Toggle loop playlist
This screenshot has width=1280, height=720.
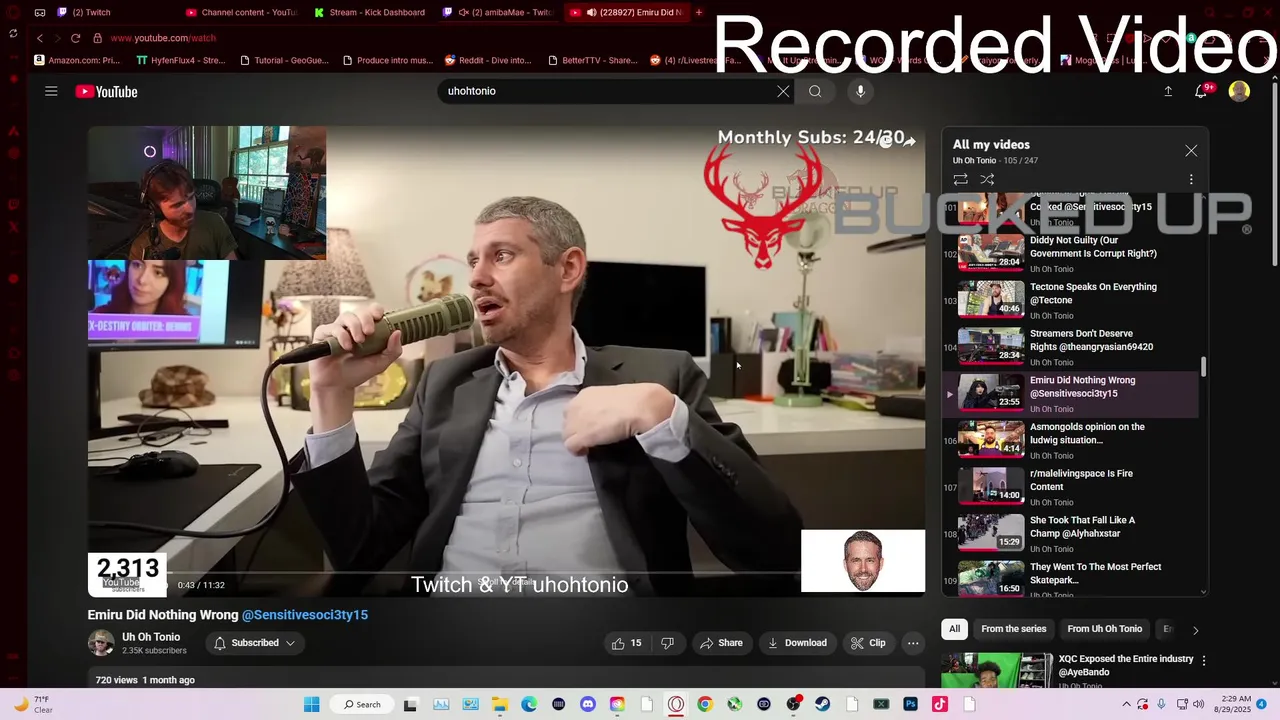tap(960, 179)
